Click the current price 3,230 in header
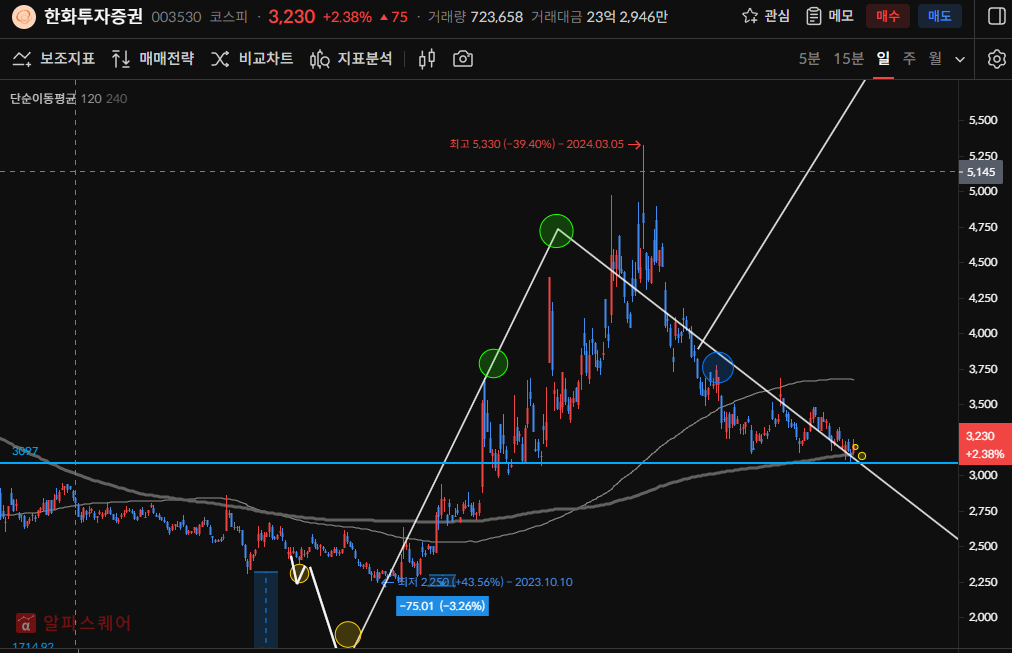Viewport: 1012px width, 653px height. coord(291,17)
